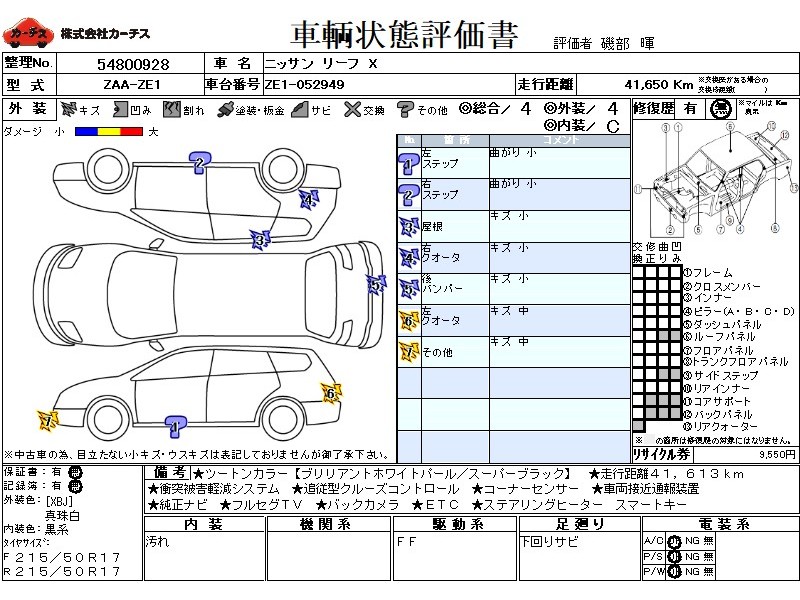Viewport: 800px width, 600px height.
Task: Select the 塗装・板金 paint legend icon
Action: click(225, 110)
